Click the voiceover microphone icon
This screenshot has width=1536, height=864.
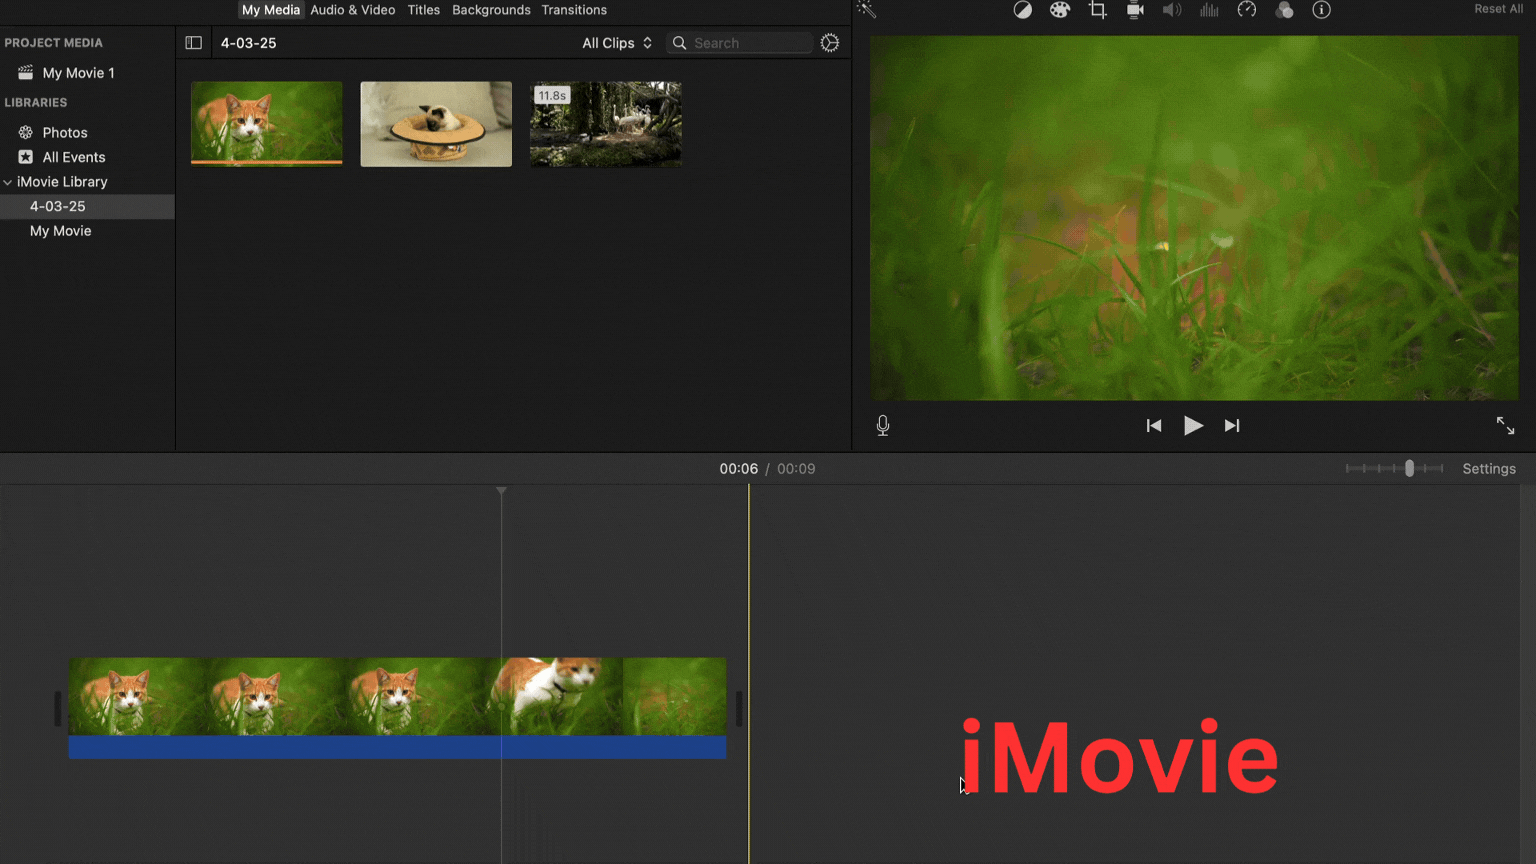coord(883,426)
